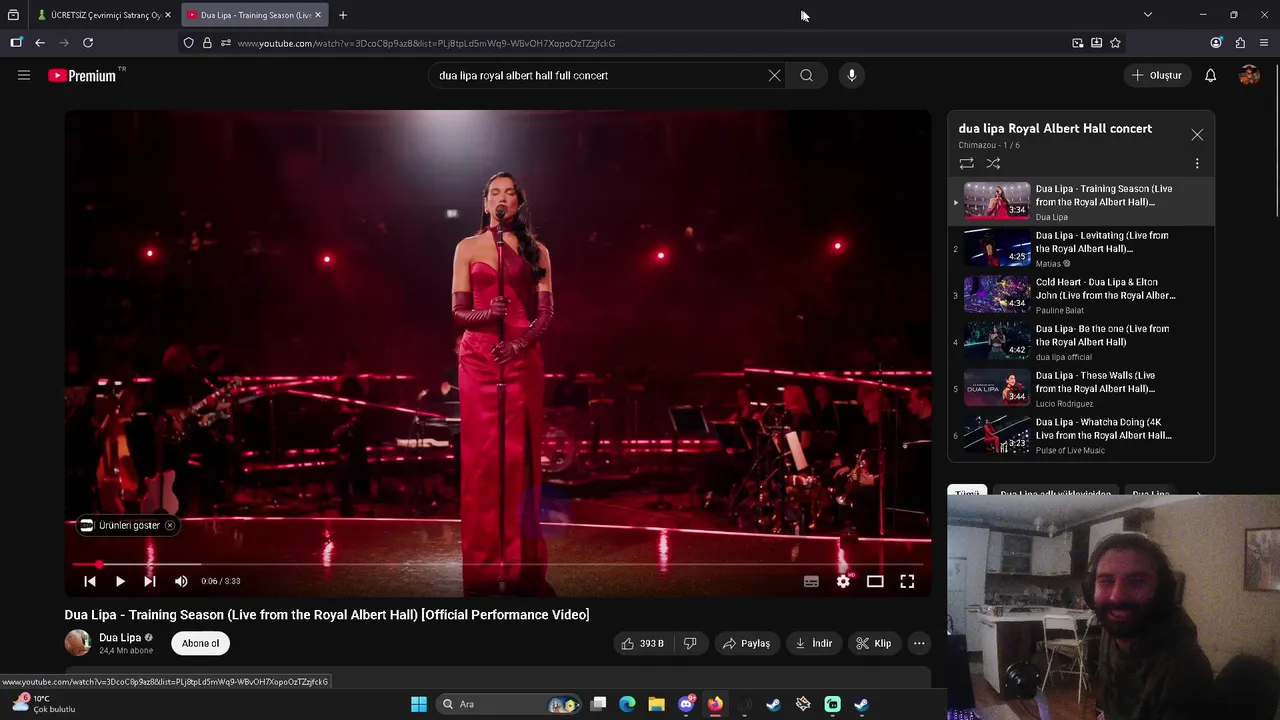1280x720 pixels.
Task: Open the playlist title link
Action: [1055, 128]
